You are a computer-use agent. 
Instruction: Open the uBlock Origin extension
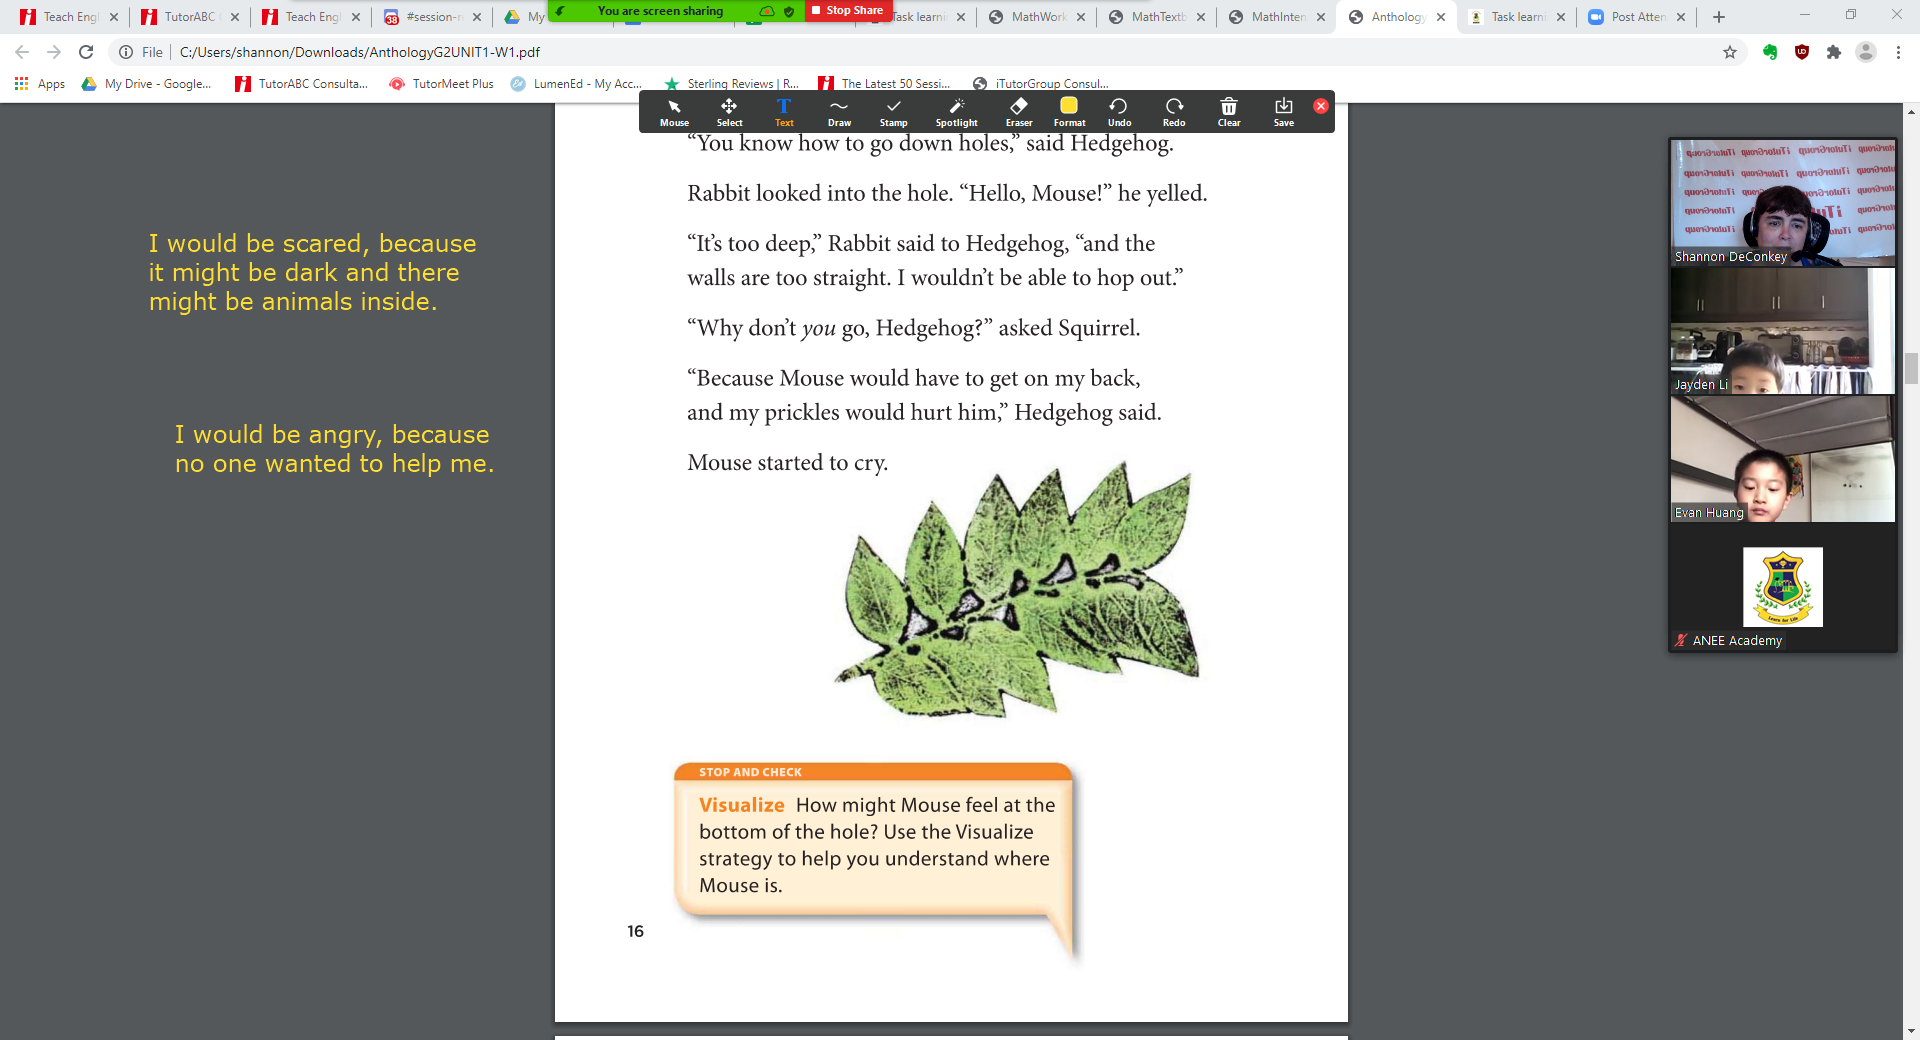click(x=1802, y=52)
